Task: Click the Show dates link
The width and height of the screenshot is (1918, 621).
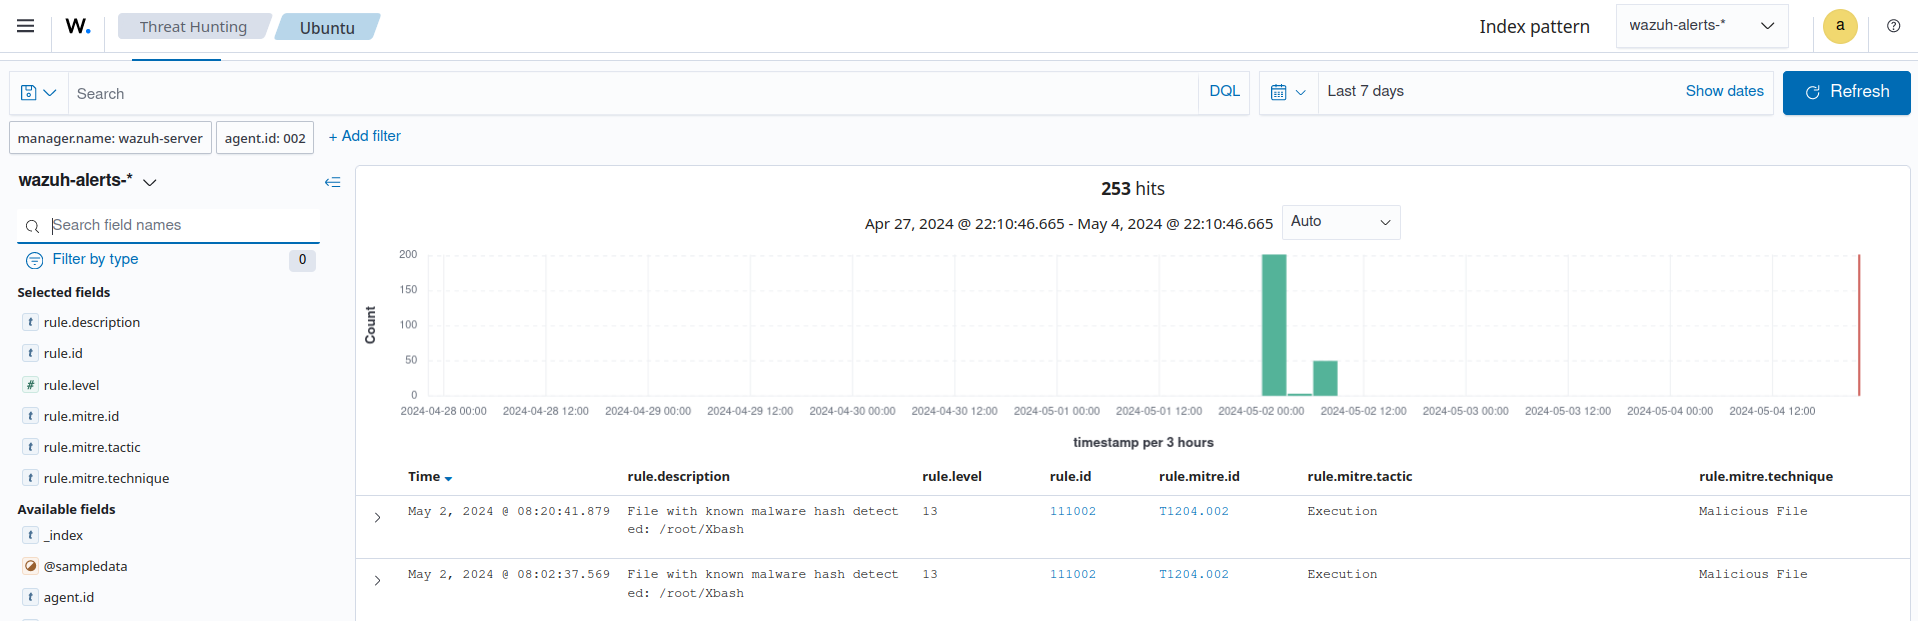Action: pyautogui.click(x=1724, y=91)
